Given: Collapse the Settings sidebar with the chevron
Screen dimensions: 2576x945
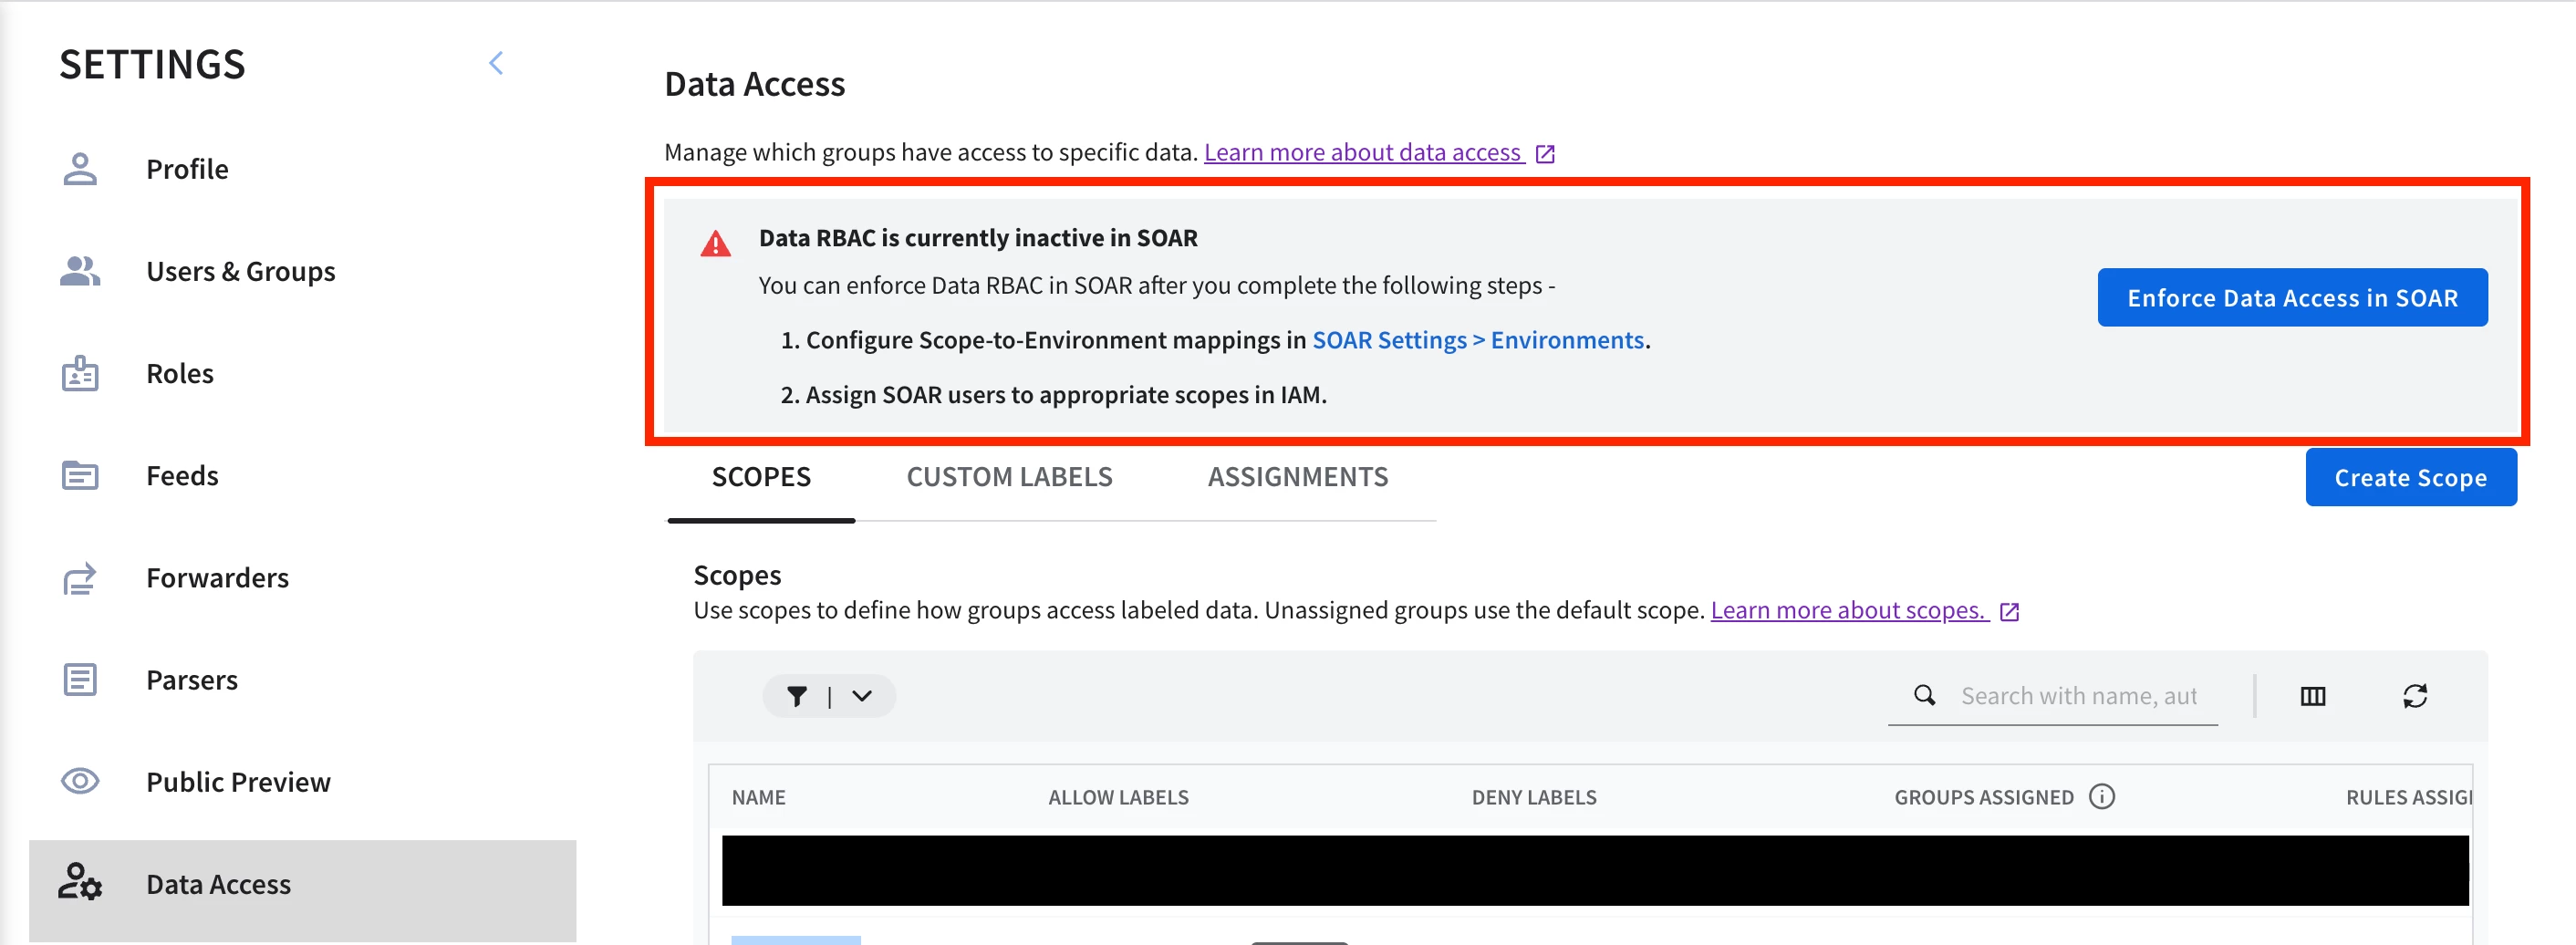Looking at the screenshot, I should tap(496, 63).
